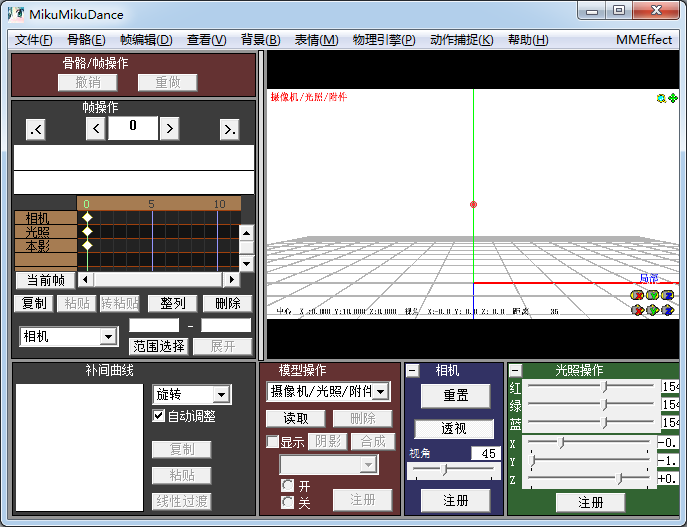
Task: Select the 开 radio button
Action: coord(288,485)
